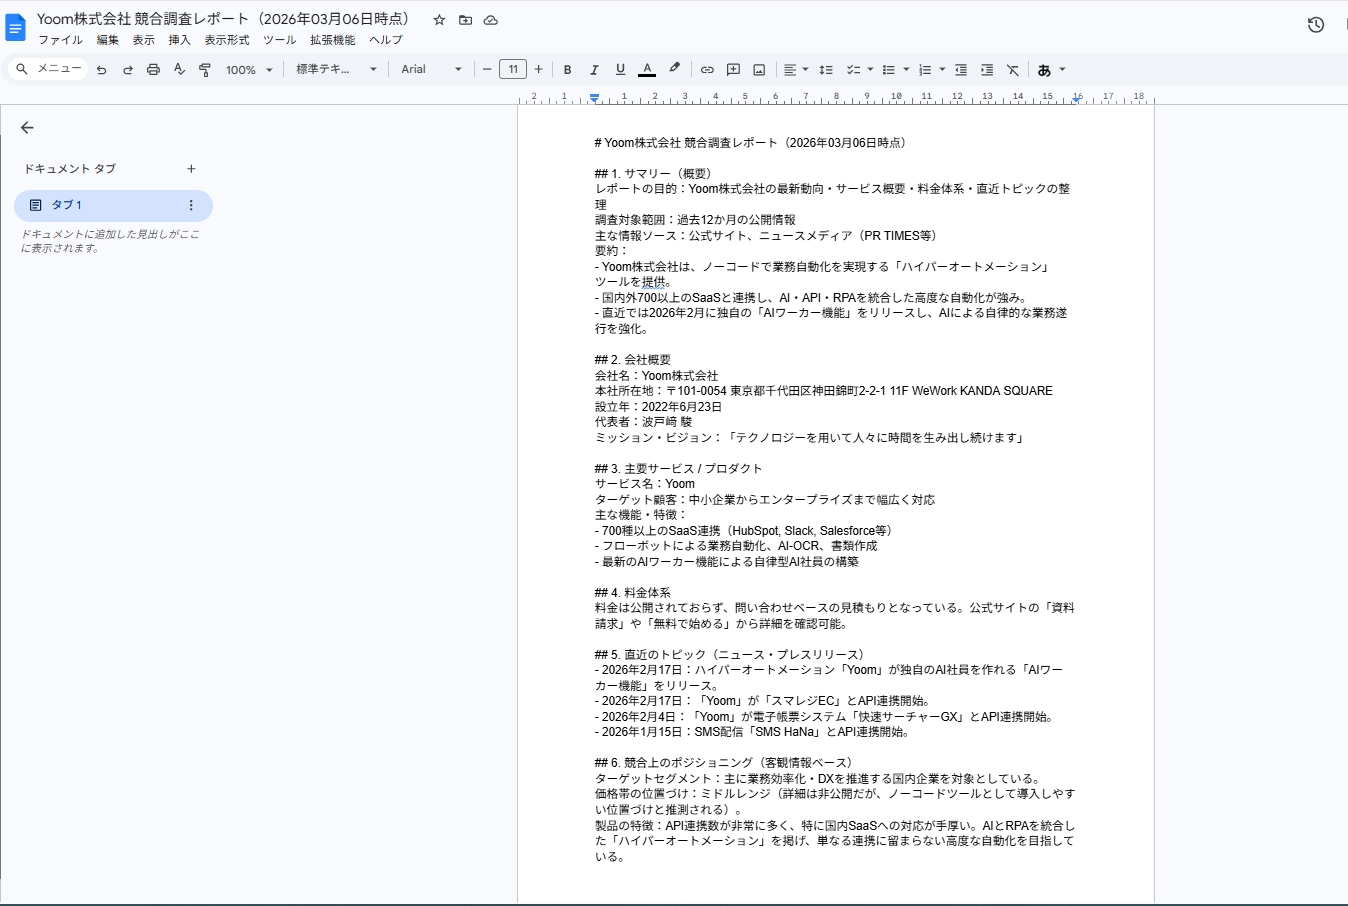Image resolution: width=1348 pixels, height=906 pixels.
Task: Expand the bulleted list options arrow
Action: [x=906, y=70]
